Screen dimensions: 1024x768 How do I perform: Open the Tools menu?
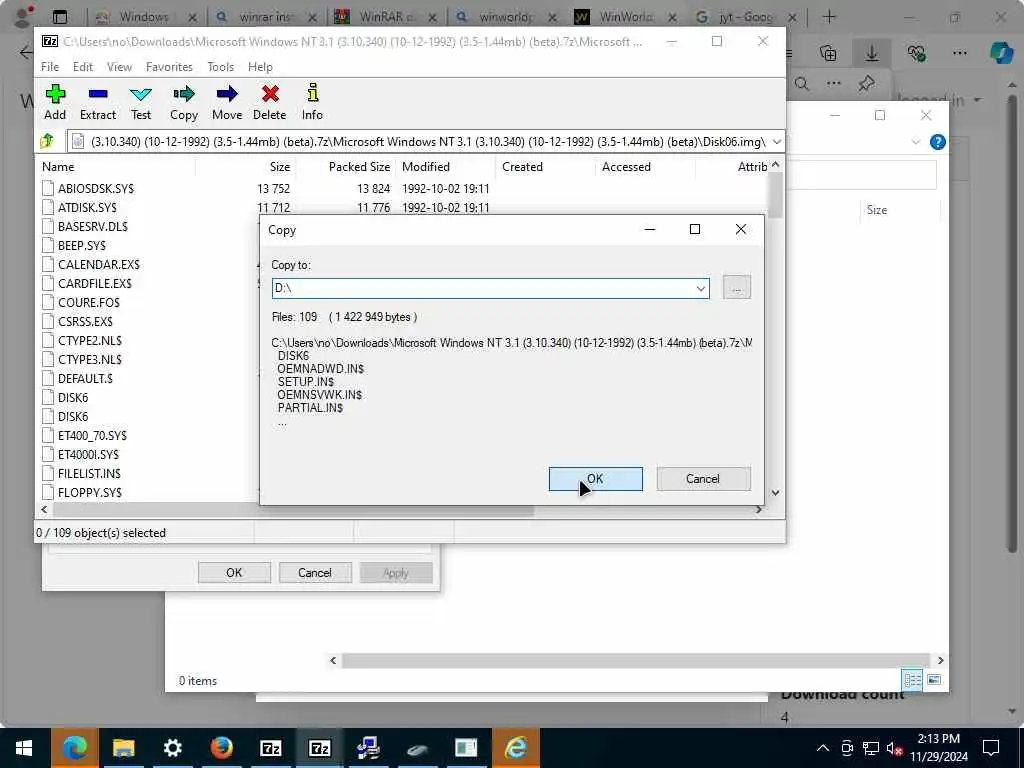coord(220,67)
